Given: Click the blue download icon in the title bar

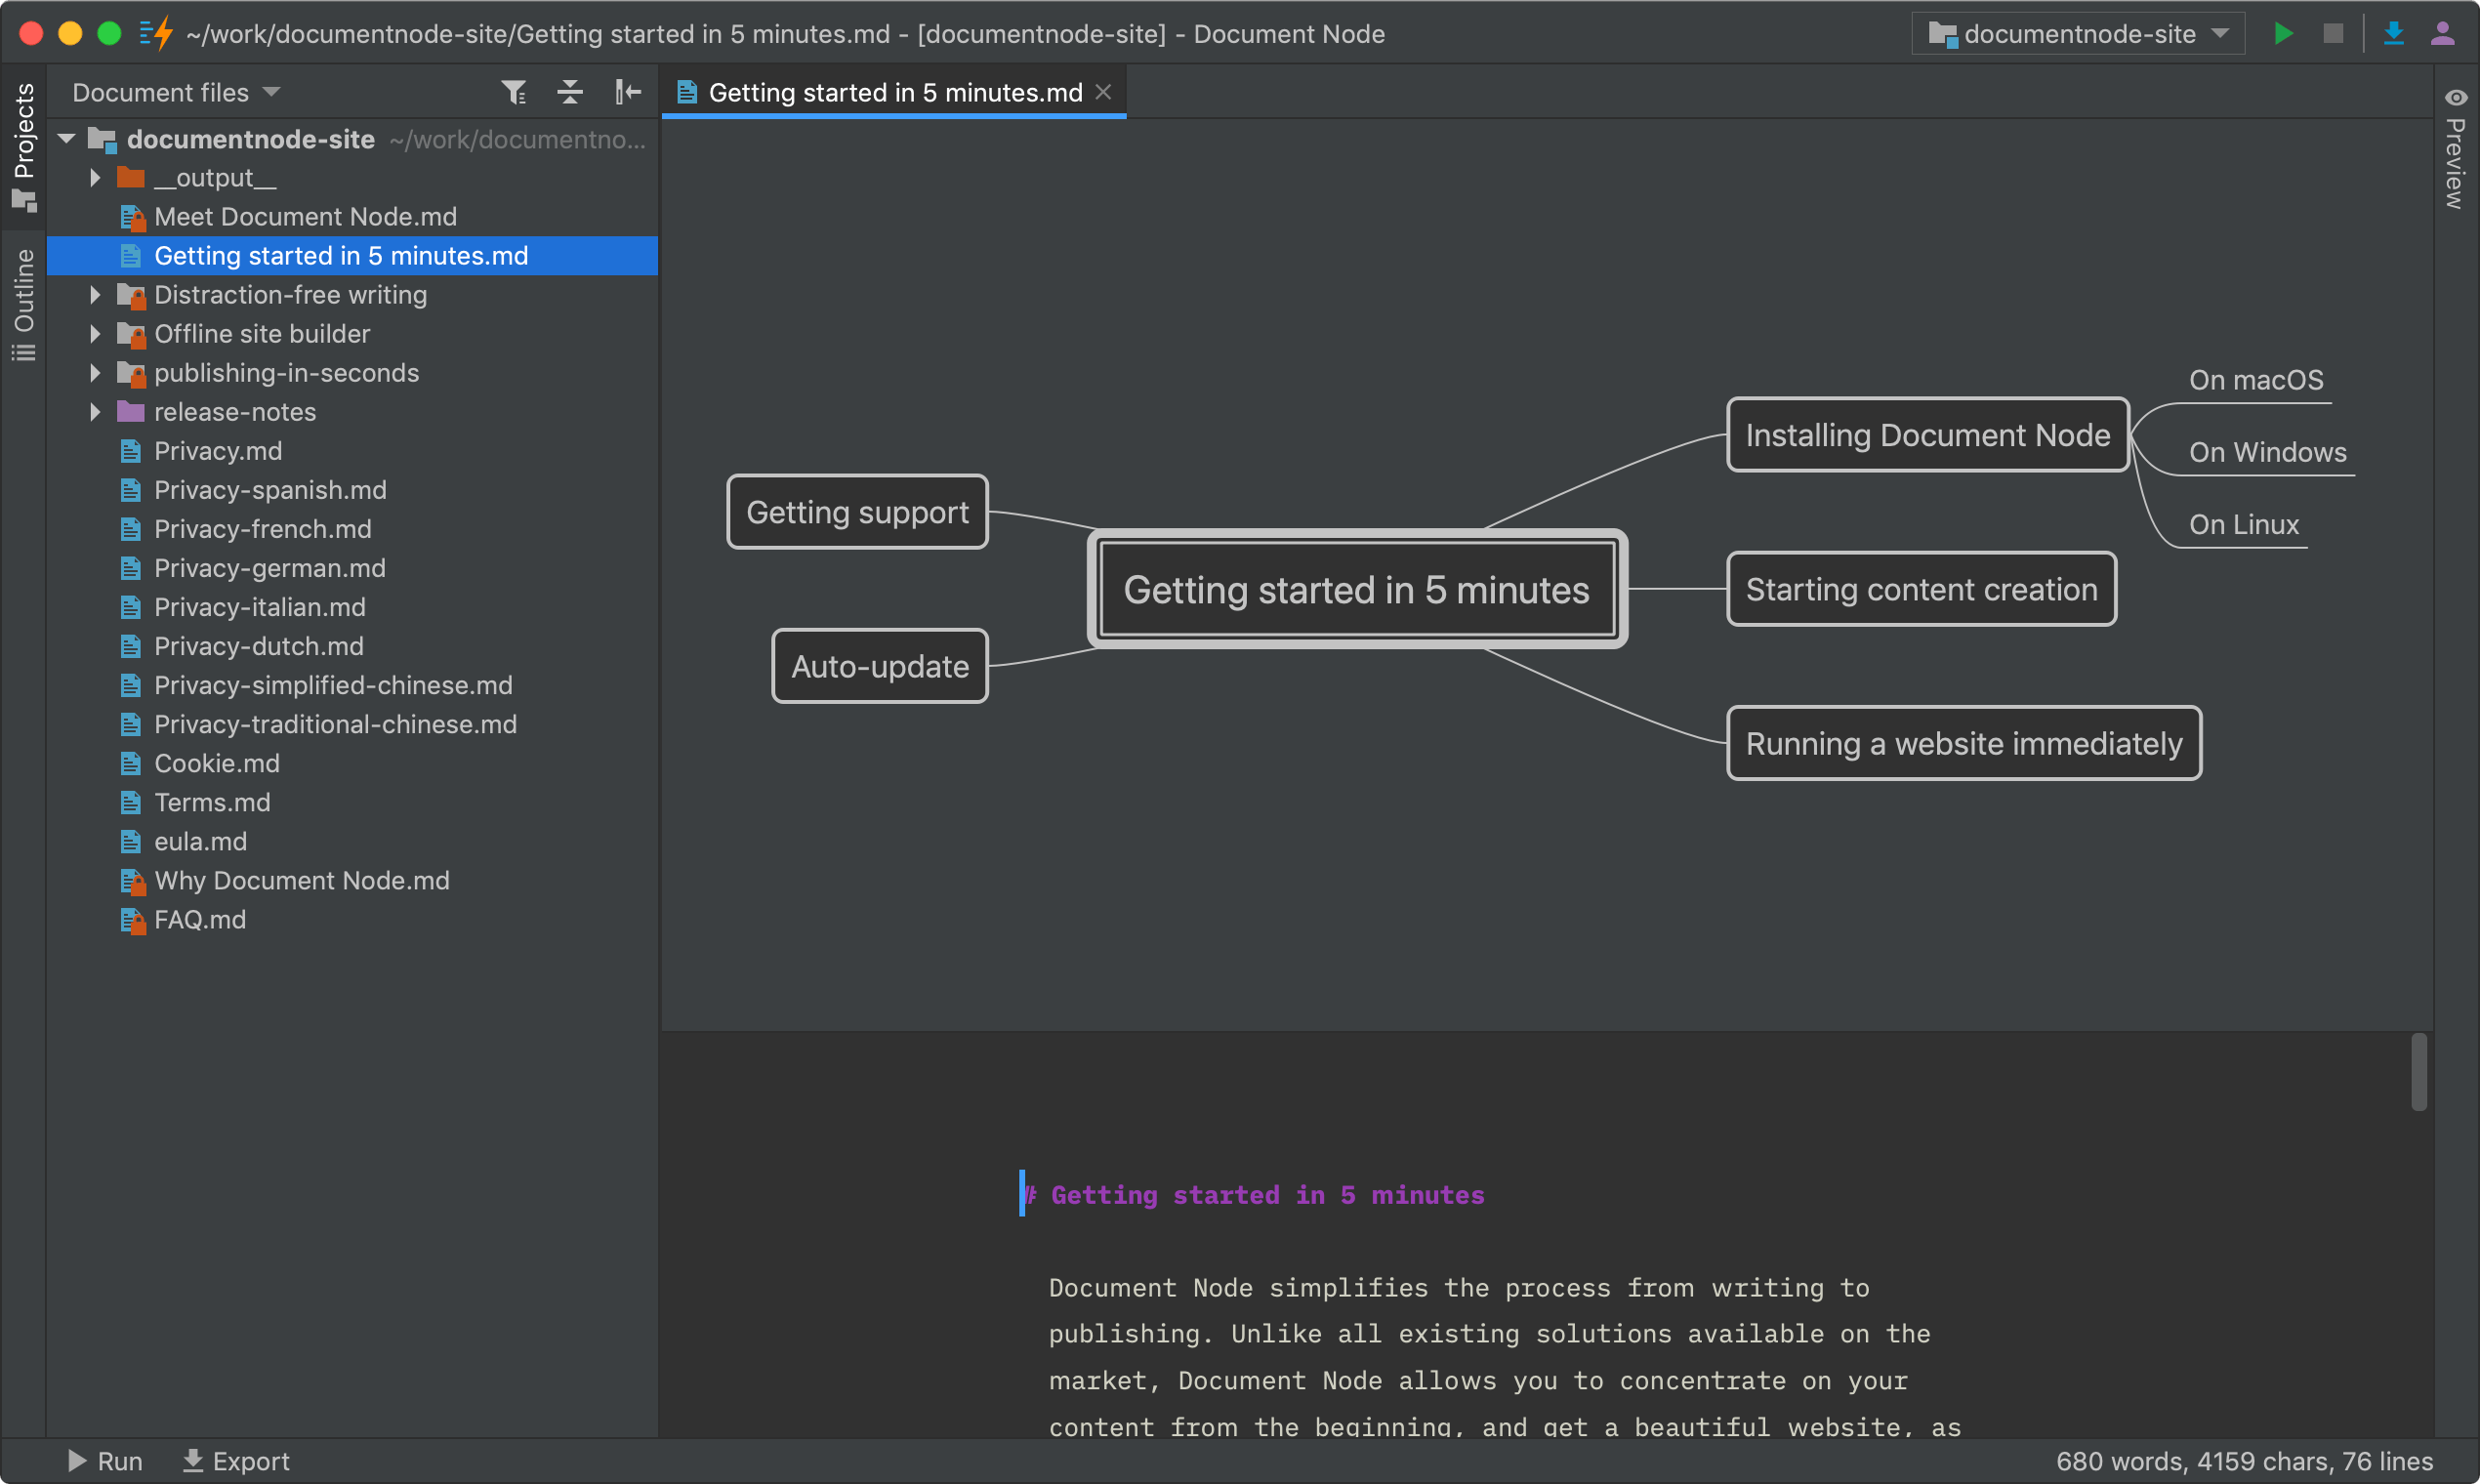Looking at the screenshot, I should (x=2394, y=34).
